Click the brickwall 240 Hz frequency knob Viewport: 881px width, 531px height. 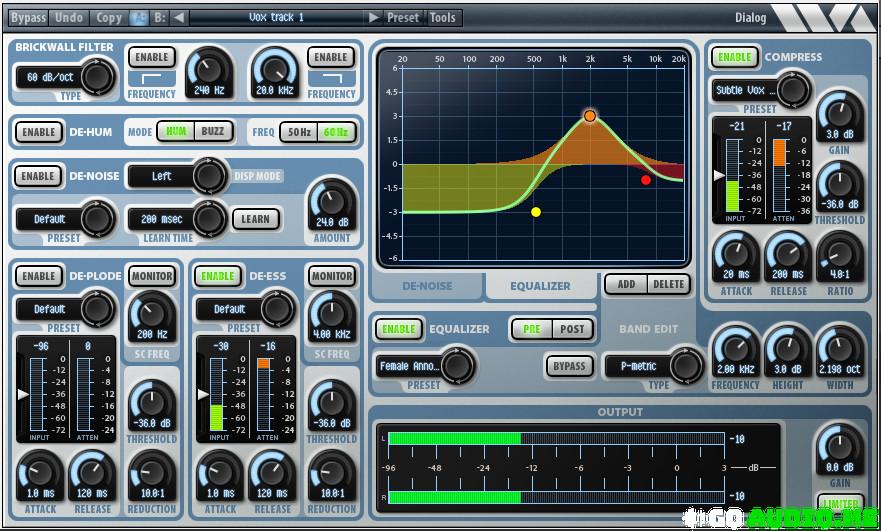click(209, 69)
